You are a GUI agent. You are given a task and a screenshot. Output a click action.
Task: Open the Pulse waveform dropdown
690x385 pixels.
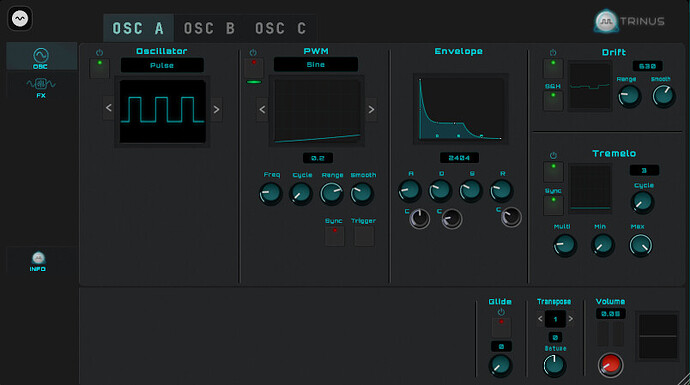[162, 65]
